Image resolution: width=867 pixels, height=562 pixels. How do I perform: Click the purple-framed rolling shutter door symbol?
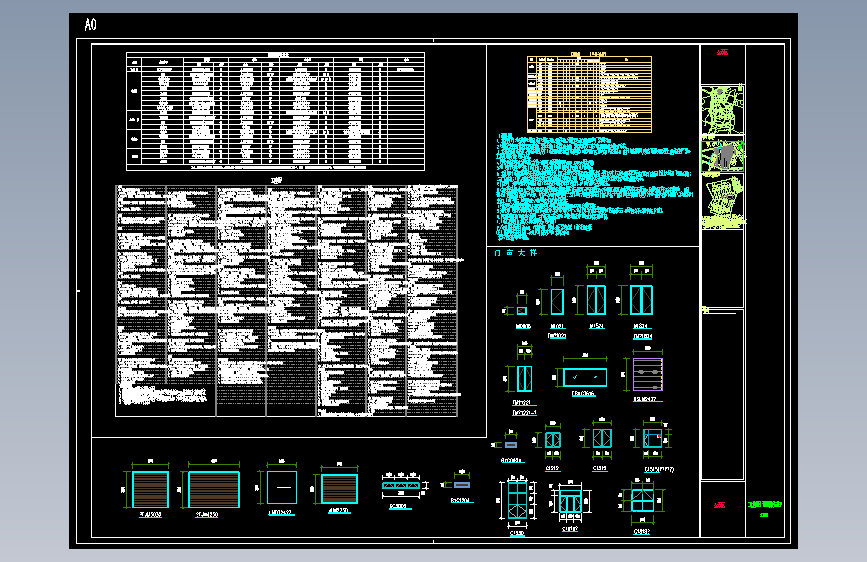(x=647, y=374)
